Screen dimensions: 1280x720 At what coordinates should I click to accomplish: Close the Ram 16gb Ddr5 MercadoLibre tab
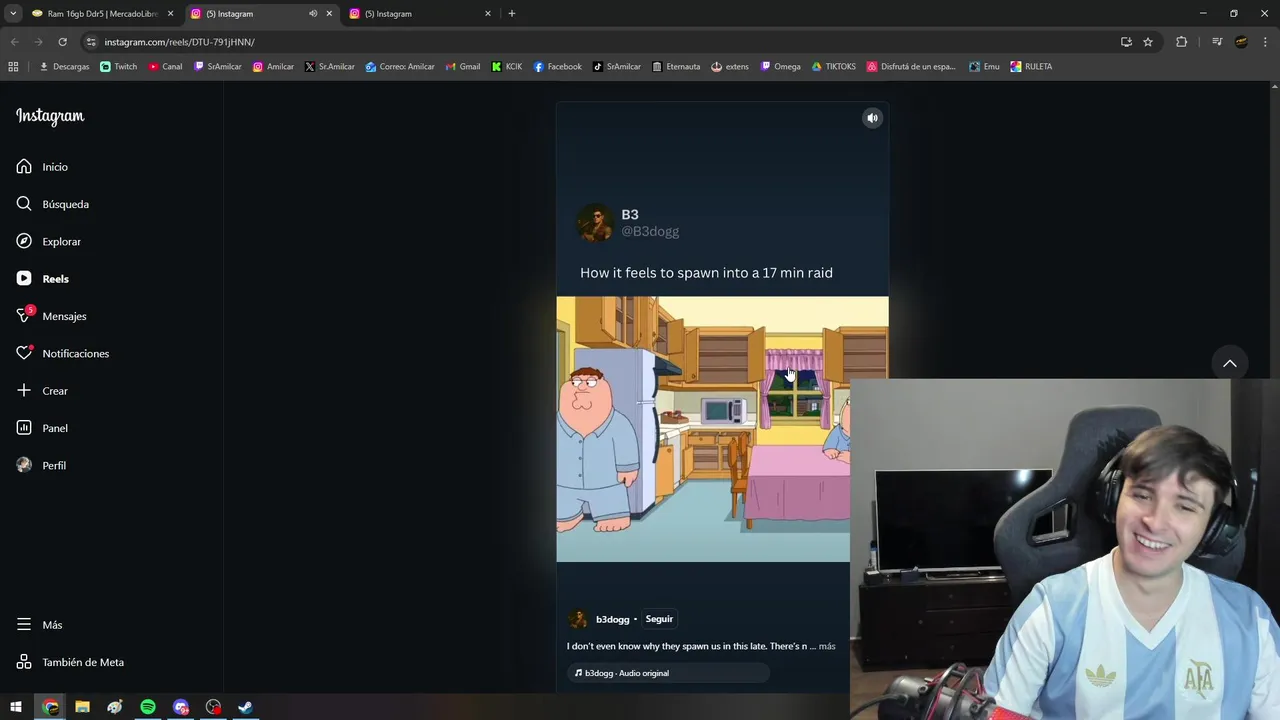click(x=170, y=14)
